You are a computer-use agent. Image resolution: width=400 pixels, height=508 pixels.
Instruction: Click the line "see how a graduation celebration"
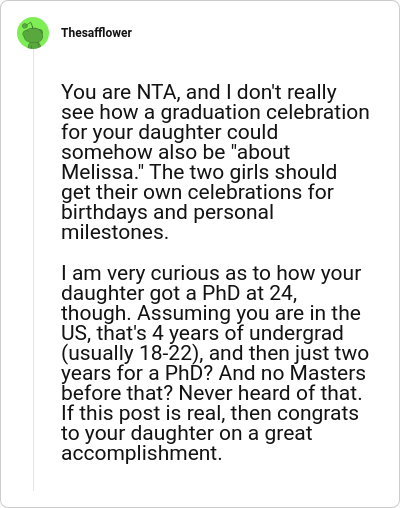(215, 112)
